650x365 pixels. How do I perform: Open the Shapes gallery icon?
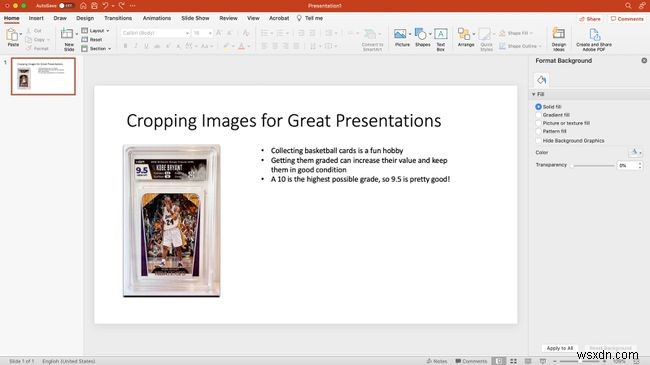[x=421, y=34]
